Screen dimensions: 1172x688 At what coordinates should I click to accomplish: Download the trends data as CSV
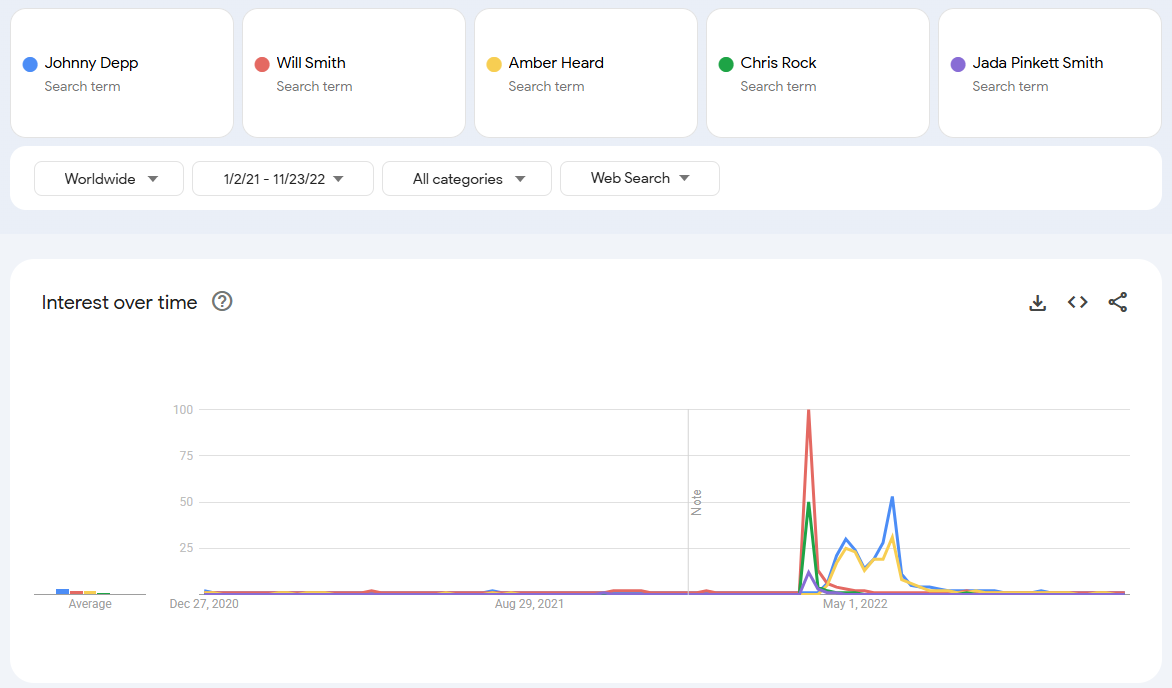1037,302
